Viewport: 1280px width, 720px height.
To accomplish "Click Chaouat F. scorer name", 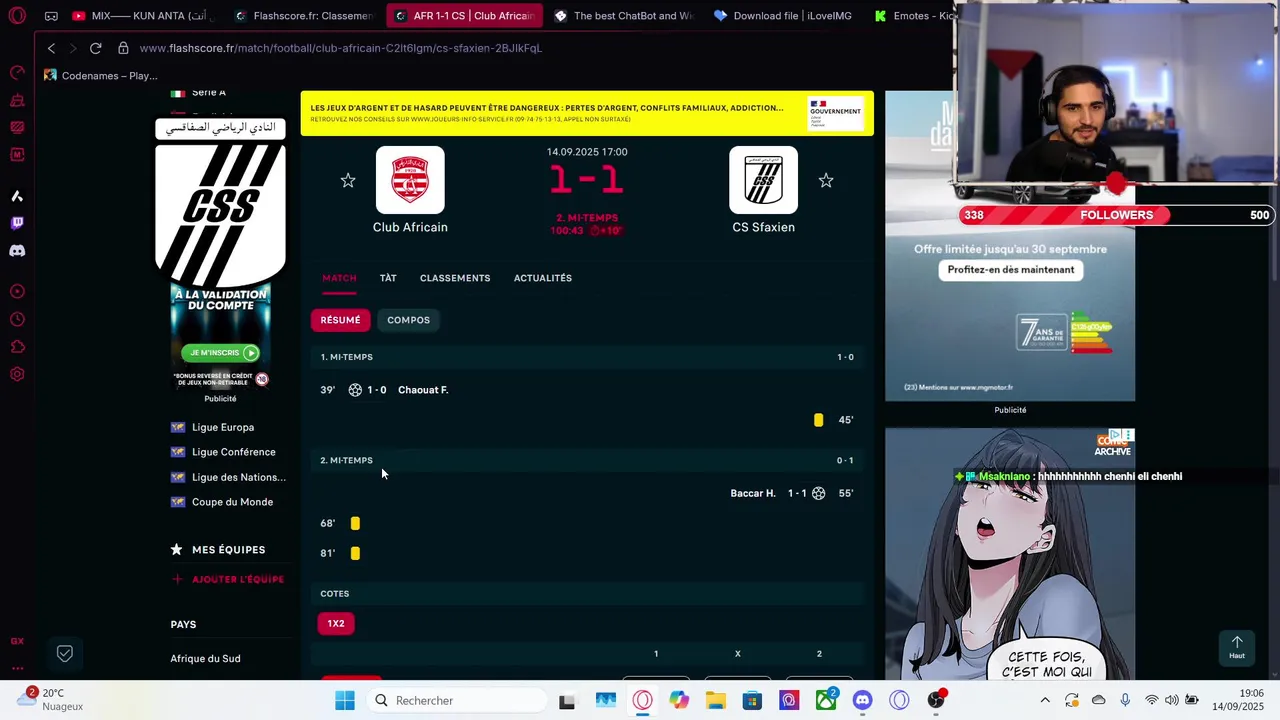I will (423, 390).
